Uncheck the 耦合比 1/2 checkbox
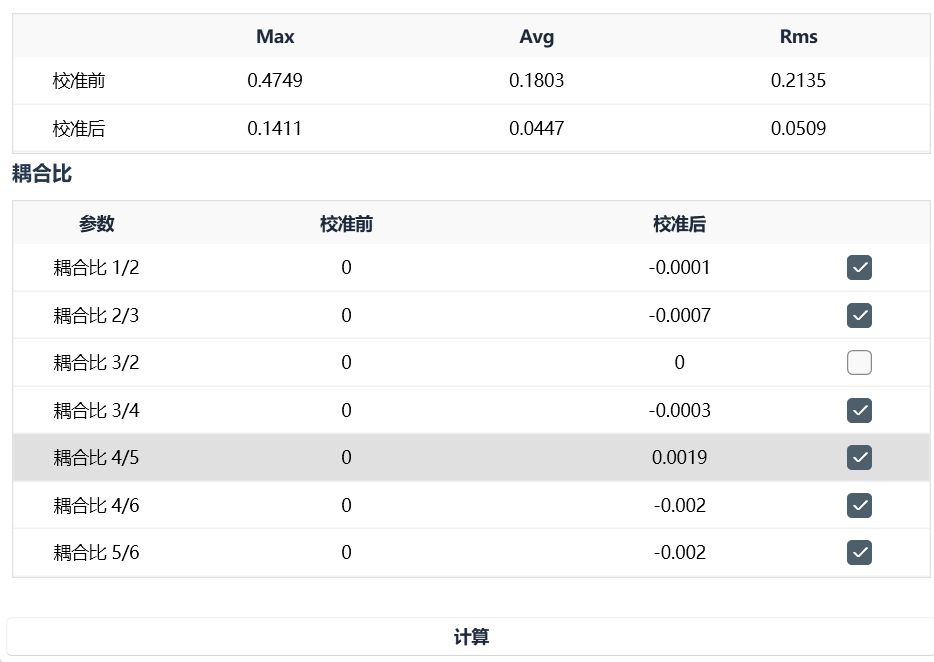 (859, 268)
